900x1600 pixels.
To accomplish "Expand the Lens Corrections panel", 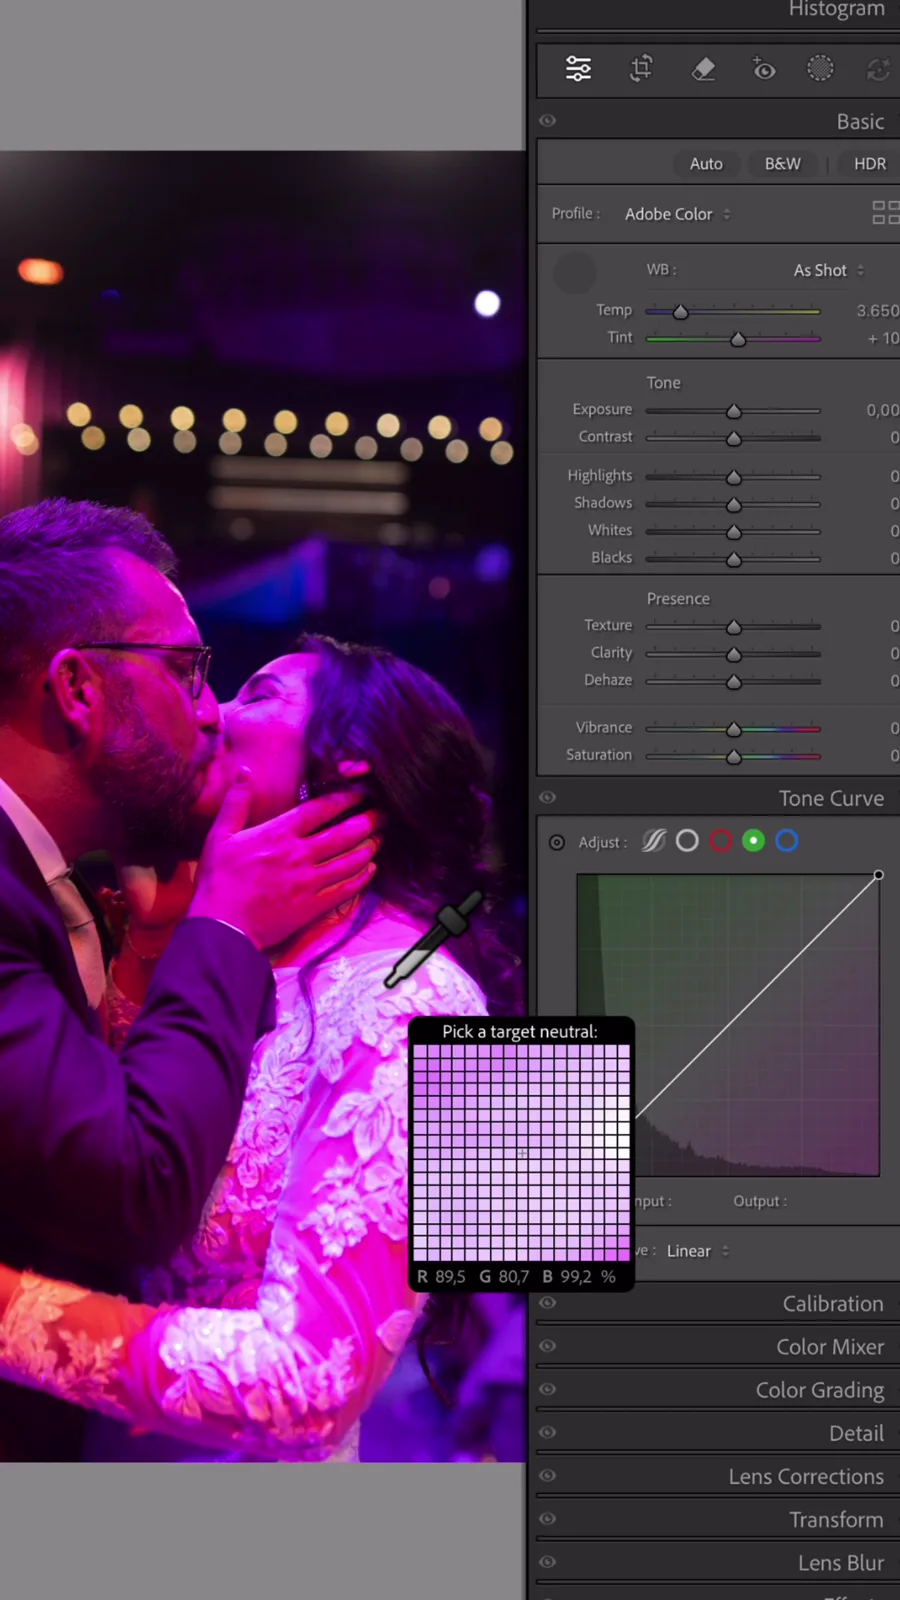I will click(x=806, y=1476).
